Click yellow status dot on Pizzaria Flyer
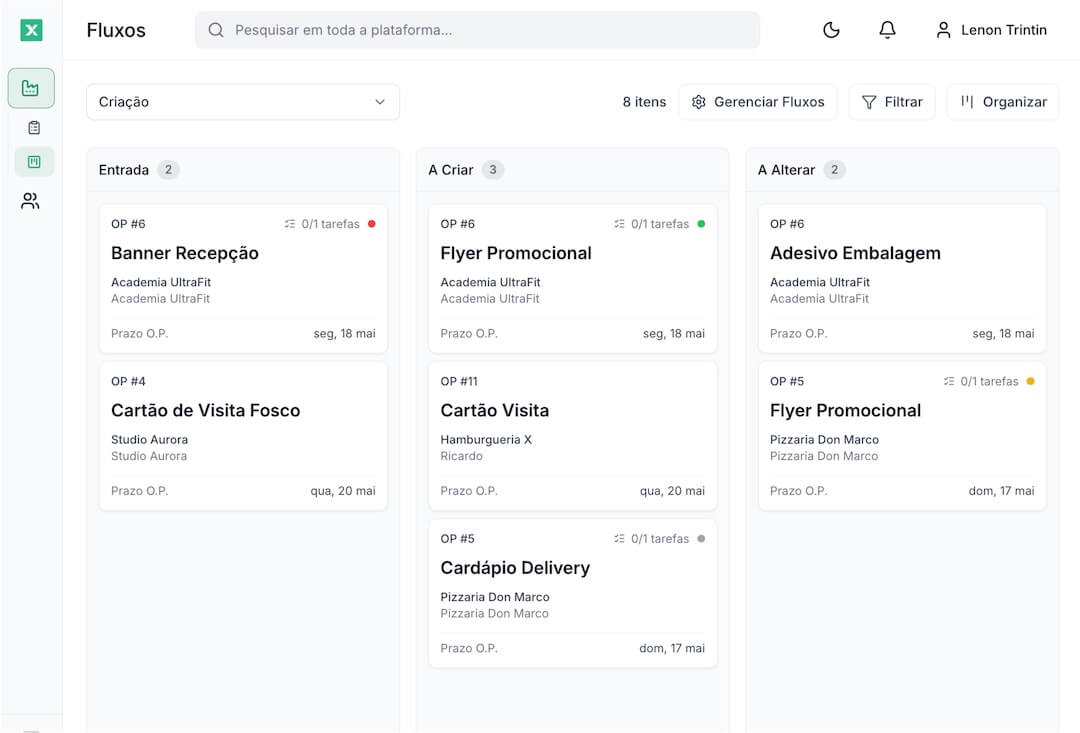 [1030, 381]
